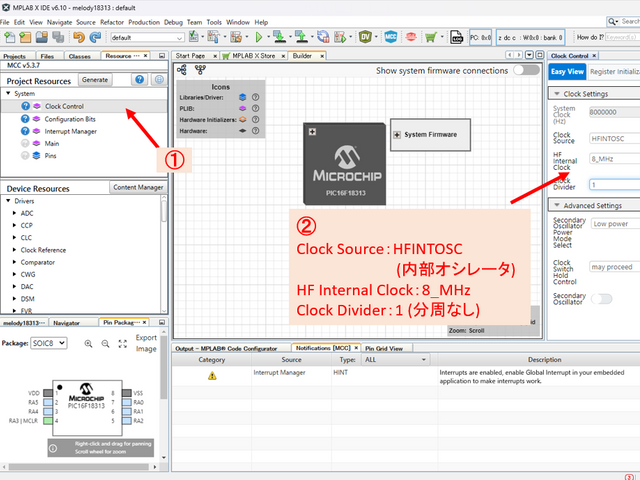The width and height of the screenshot is (640, 480).
Task: Open the Package SOIC8 dropdown
Action: coord(50,343)
